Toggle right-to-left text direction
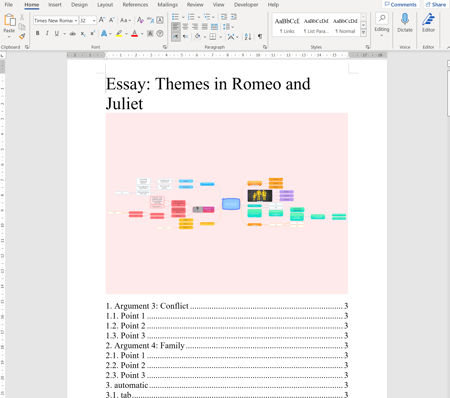This screenshot has height=398, width=450. click(x=185, y=36)
